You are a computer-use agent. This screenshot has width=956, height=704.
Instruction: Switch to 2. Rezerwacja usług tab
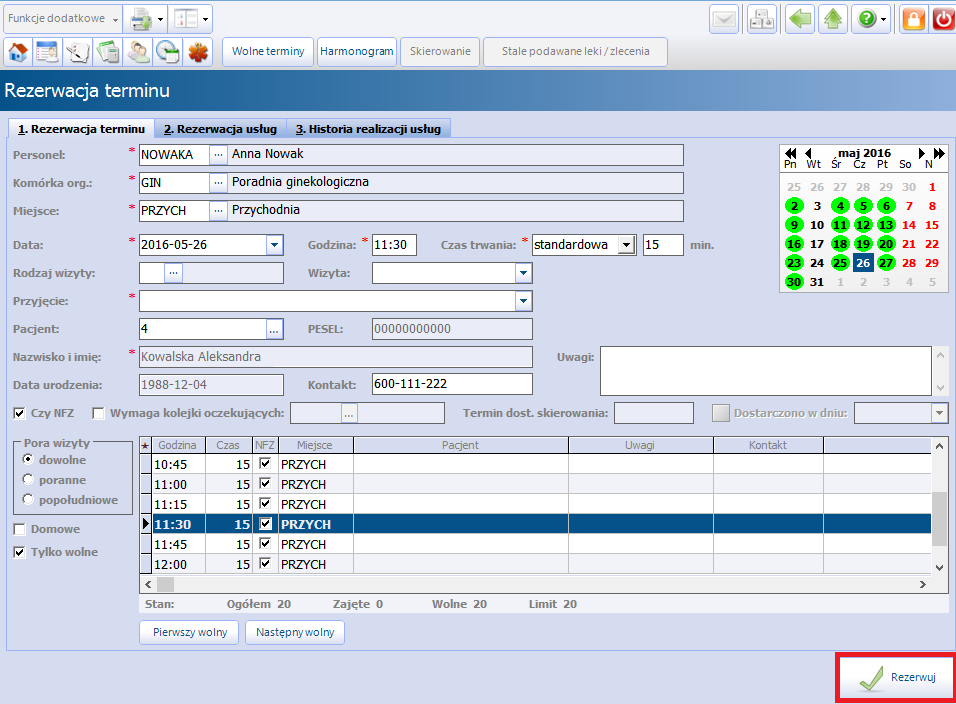tap(220, 129)
